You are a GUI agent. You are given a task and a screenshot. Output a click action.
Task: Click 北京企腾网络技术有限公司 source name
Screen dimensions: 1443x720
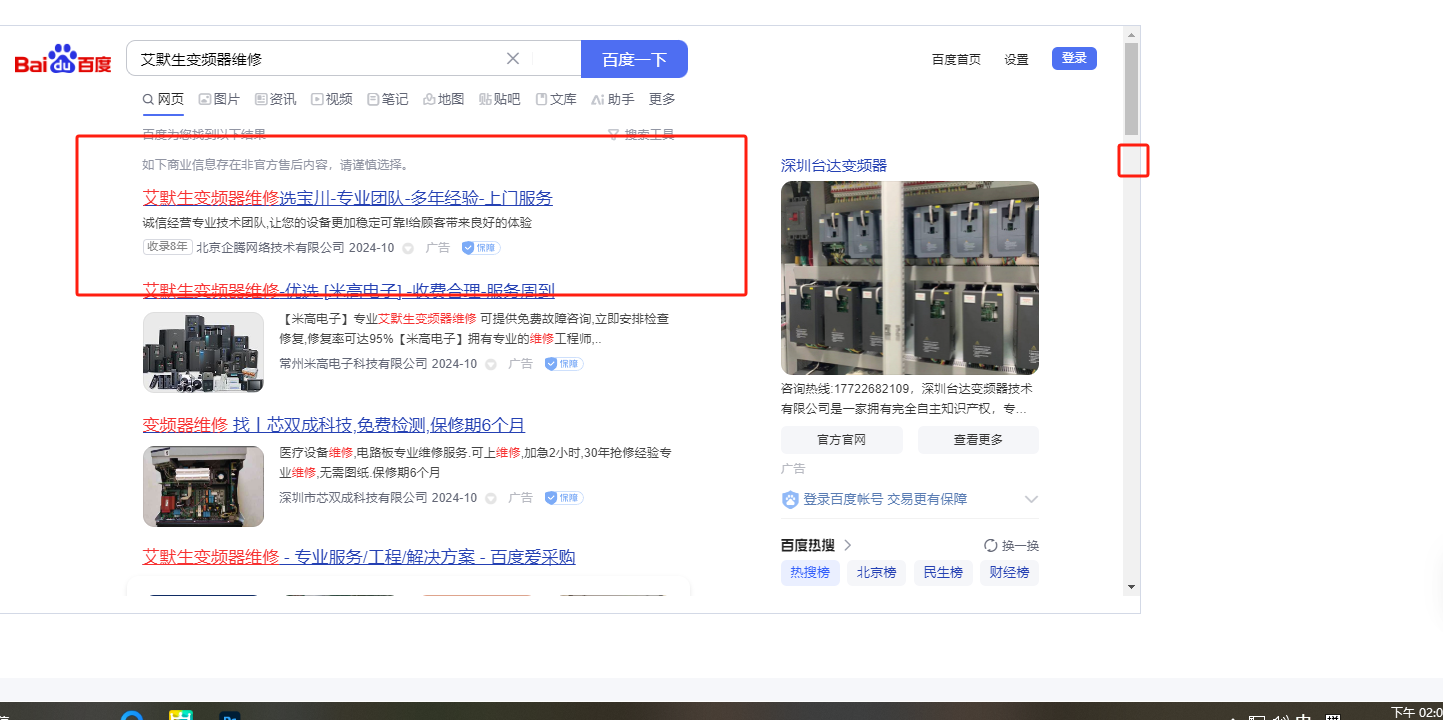coord(270,248)
